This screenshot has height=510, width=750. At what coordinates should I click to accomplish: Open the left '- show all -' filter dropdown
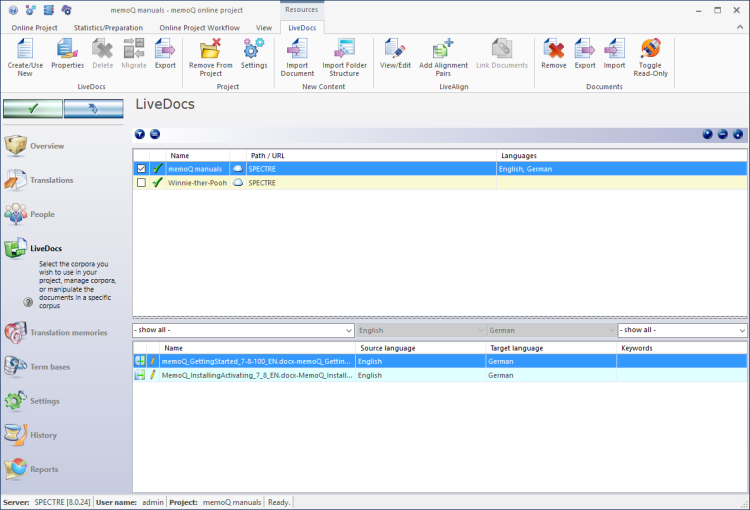[243, 330]
